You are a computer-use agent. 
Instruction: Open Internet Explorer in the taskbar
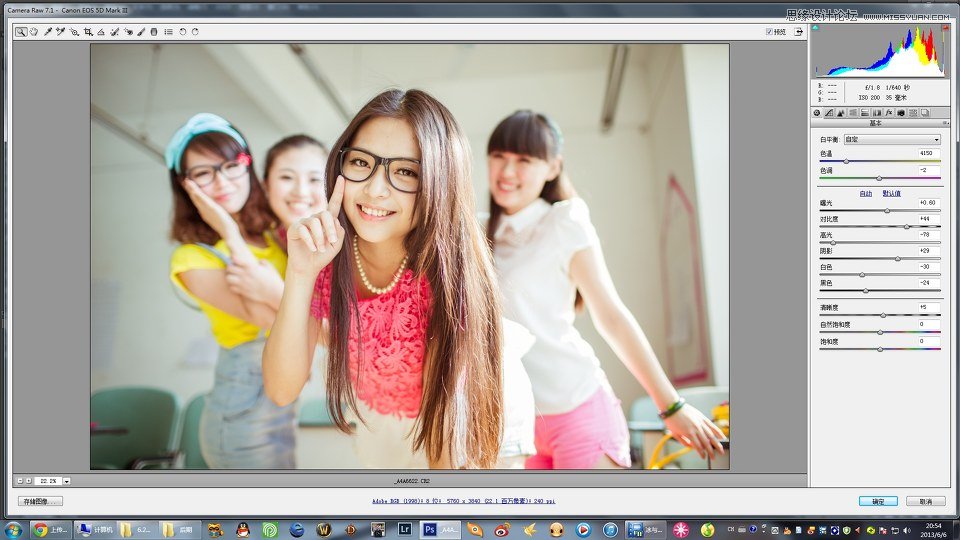(297, 530)
